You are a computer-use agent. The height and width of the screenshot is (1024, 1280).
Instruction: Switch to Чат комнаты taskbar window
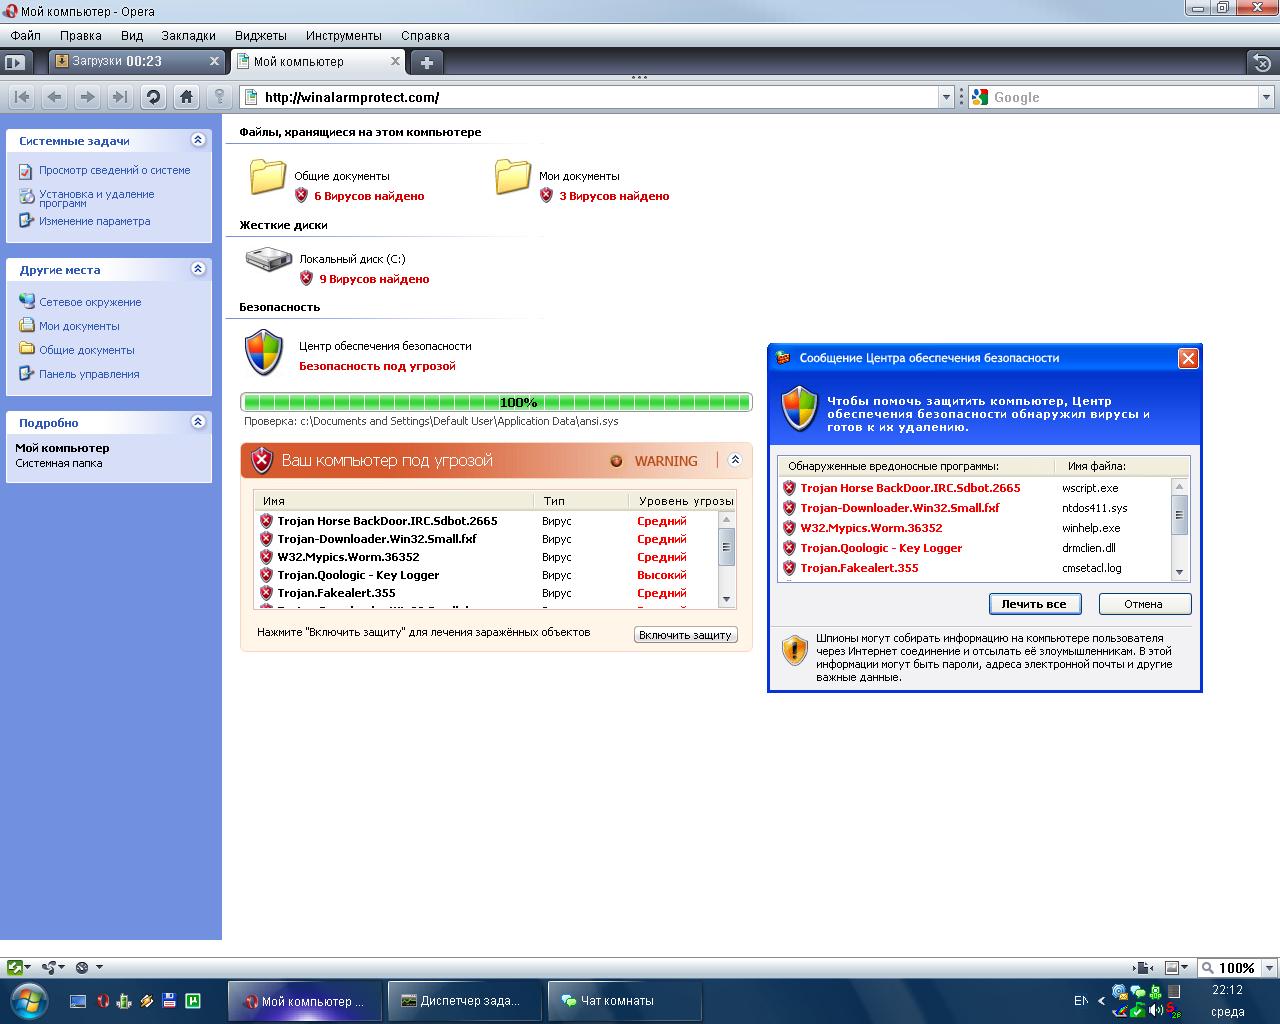coord(624,1000)
